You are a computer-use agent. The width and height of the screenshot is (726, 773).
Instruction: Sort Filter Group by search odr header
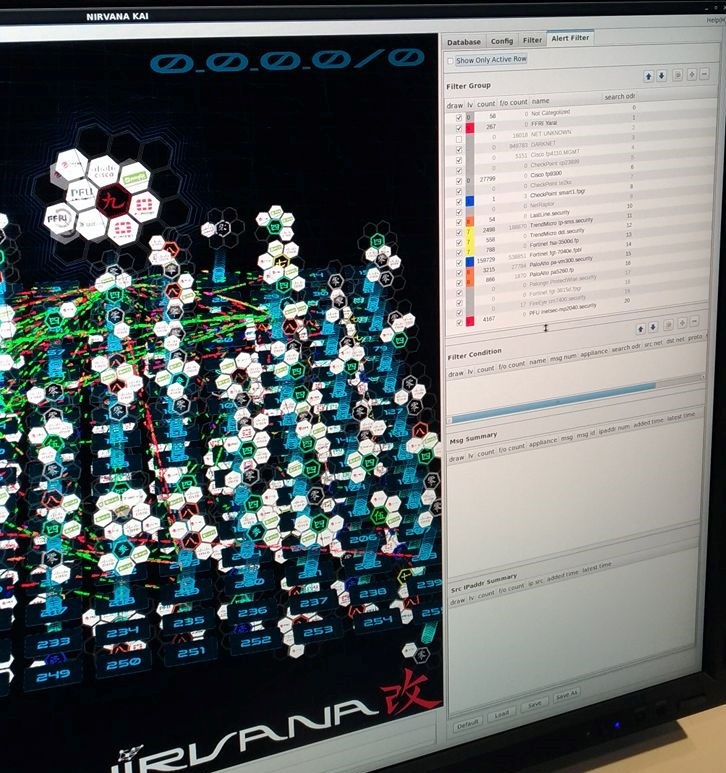619,97
